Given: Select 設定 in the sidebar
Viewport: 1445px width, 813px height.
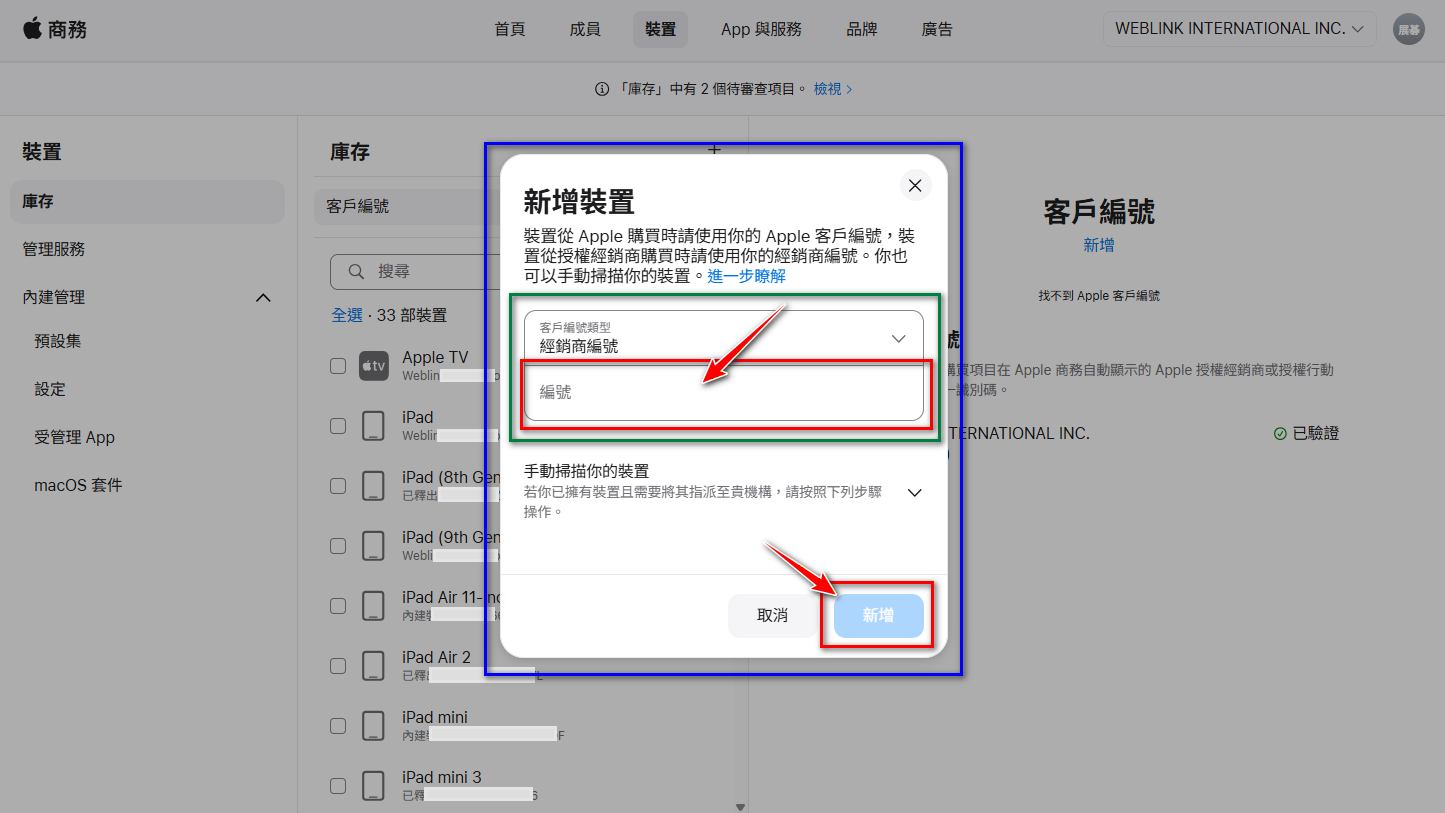Looking at the screenshot, I should pos(50,389).
